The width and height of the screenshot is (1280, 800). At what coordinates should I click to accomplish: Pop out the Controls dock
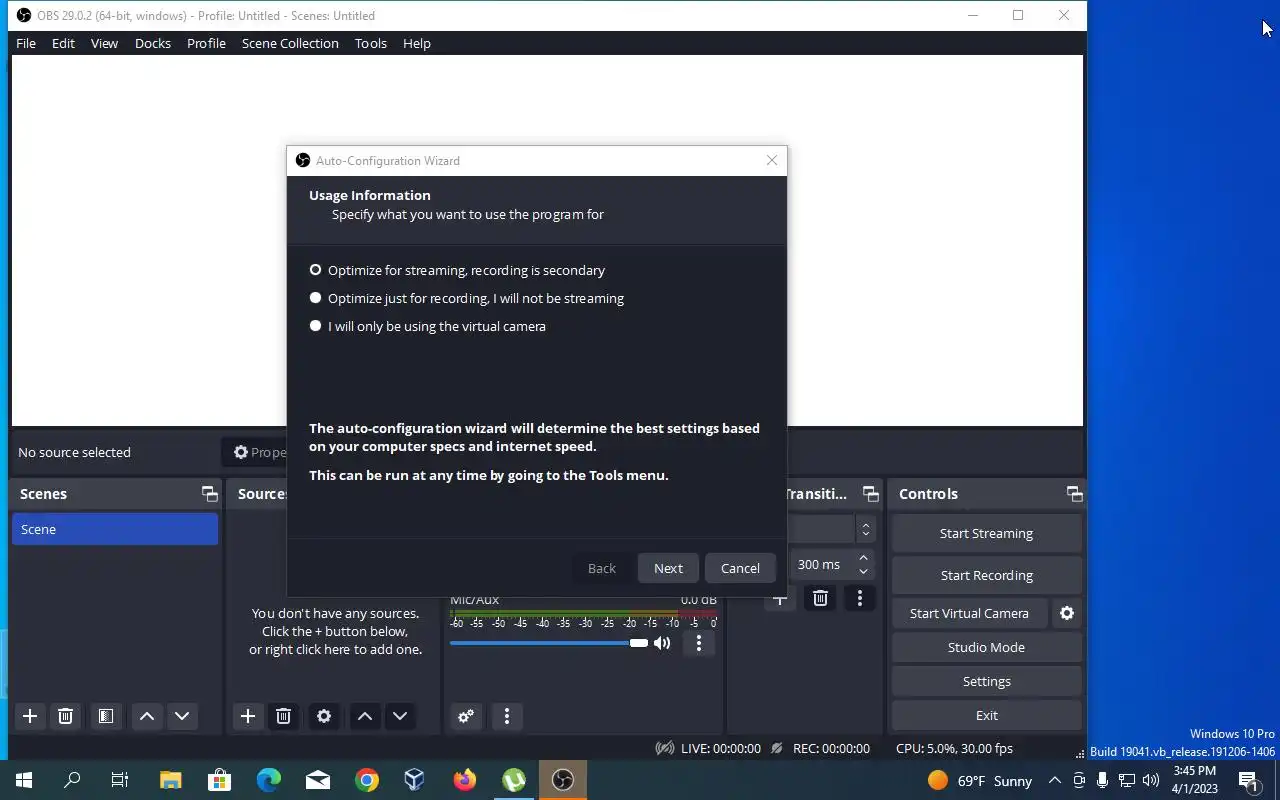coord(1074,494)
